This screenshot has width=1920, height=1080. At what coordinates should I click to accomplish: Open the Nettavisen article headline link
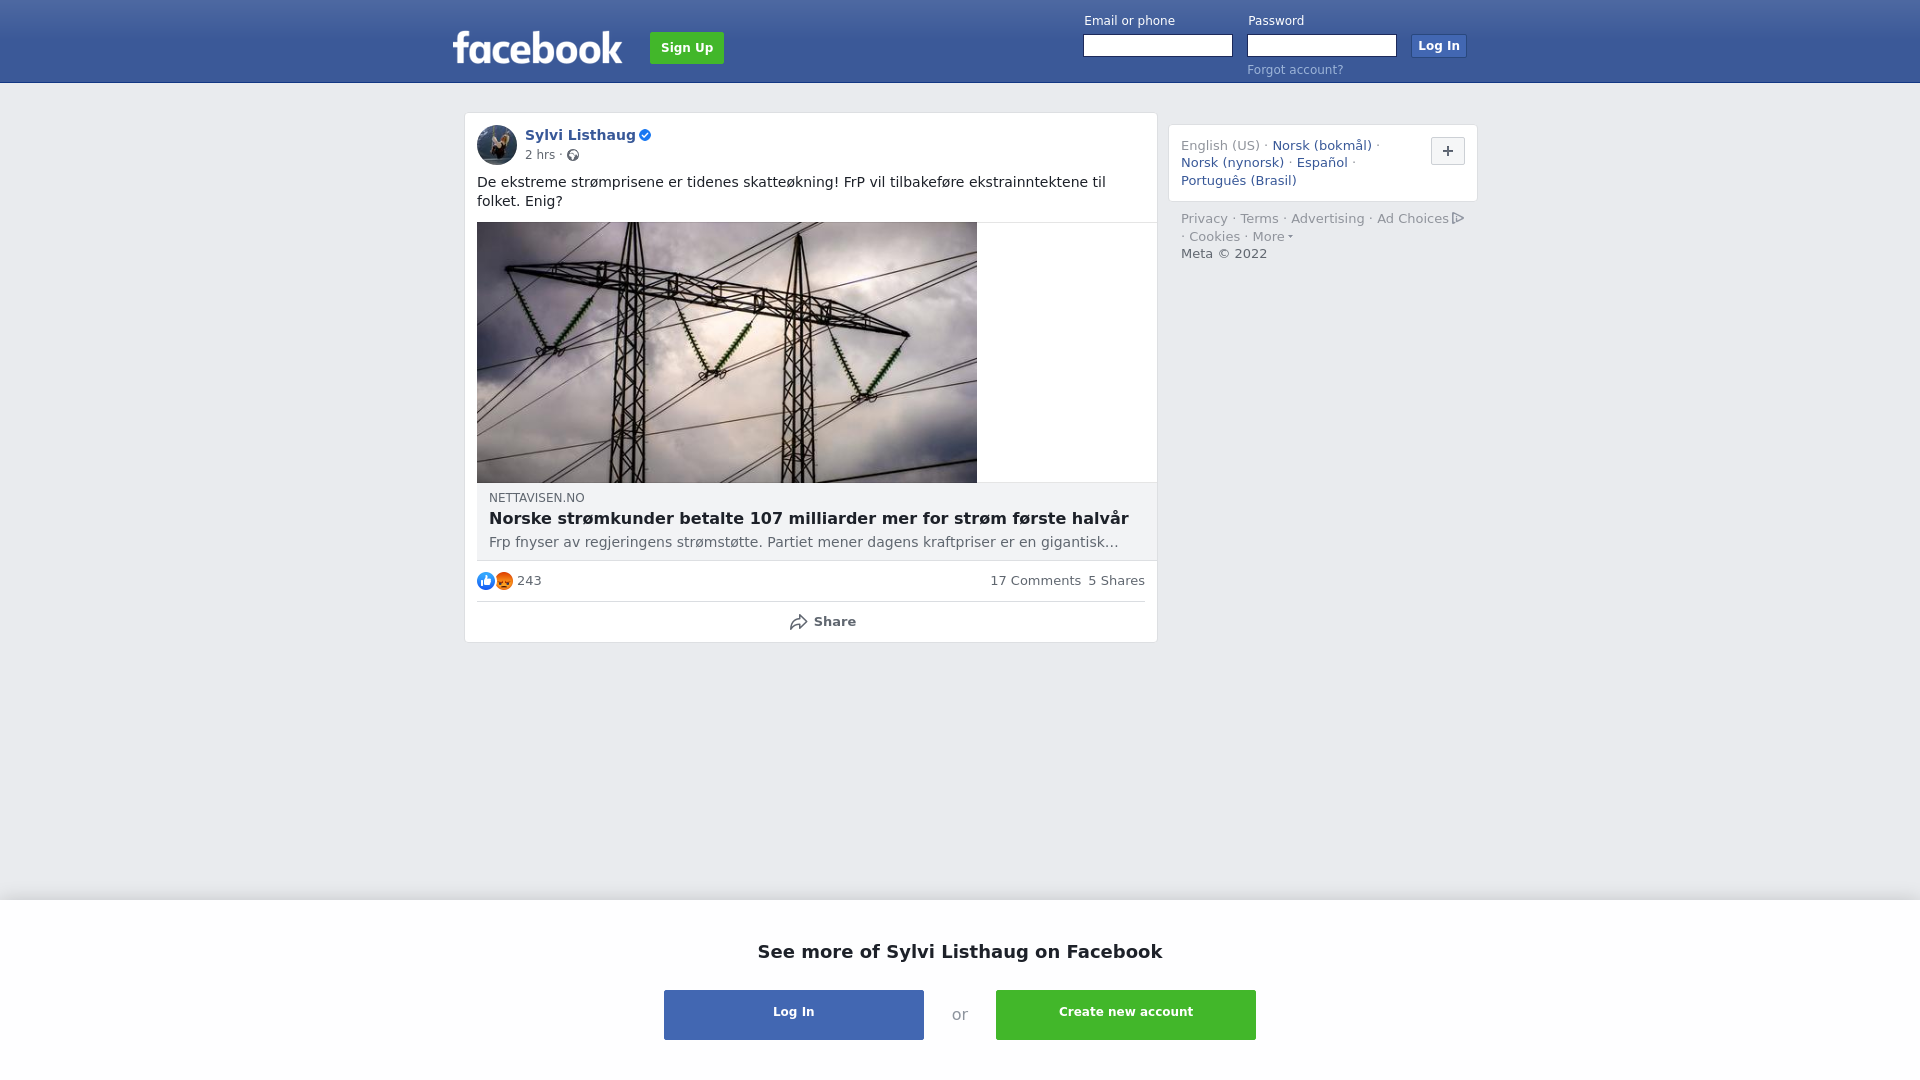[809, 519]
